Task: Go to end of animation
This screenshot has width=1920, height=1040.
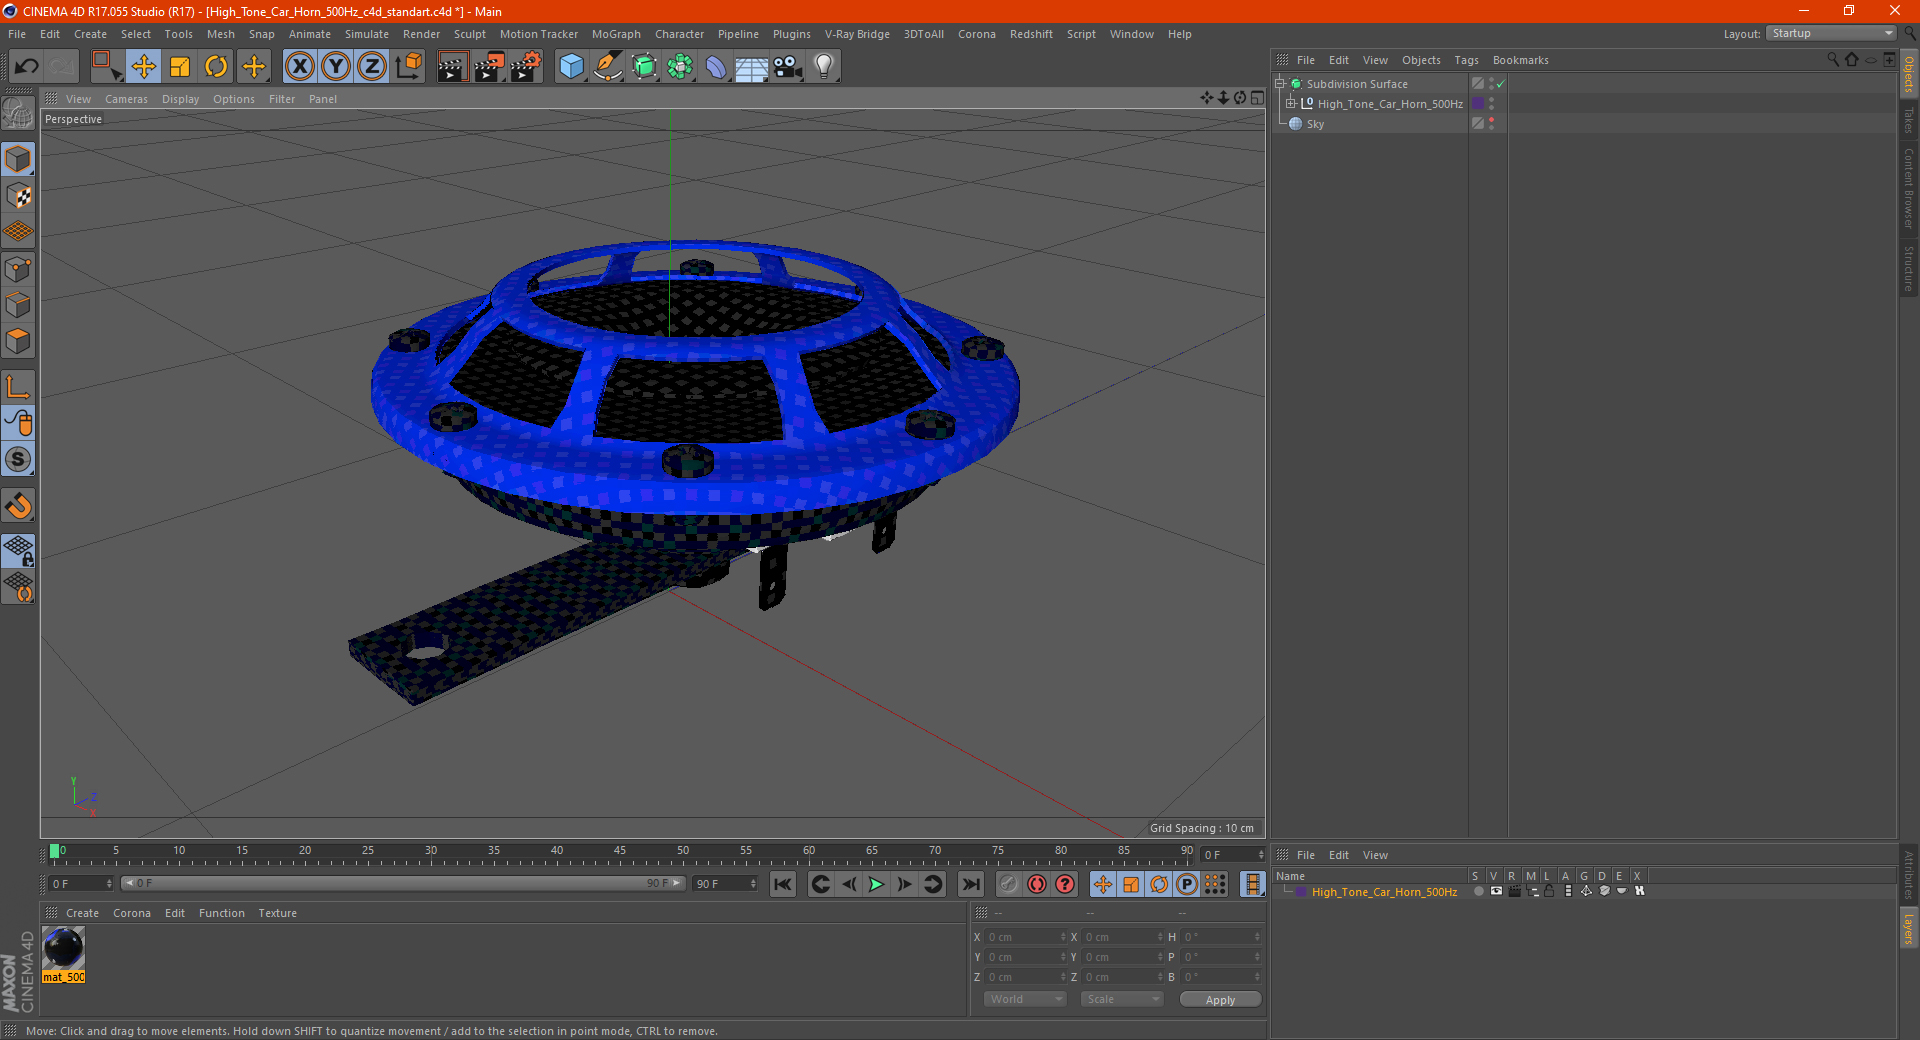Action: 970,884
